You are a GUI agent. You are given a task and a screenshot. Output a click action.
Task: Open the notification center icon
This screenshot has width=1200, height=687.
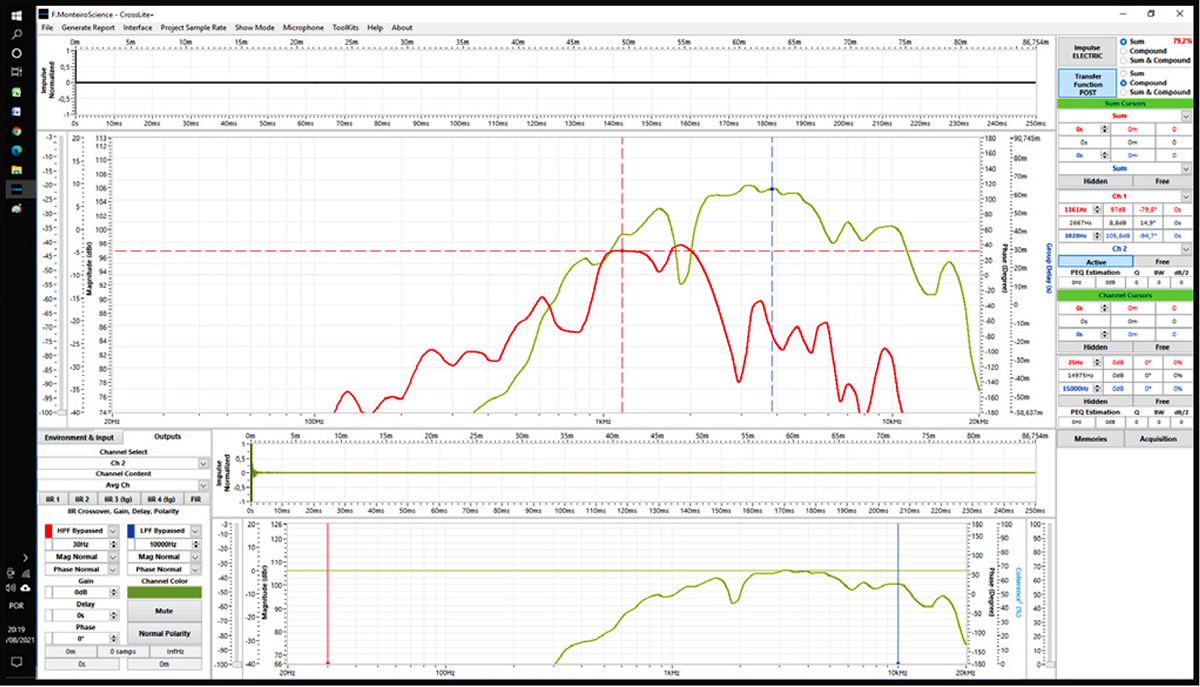pyautogui.click(x=17, y=662)
